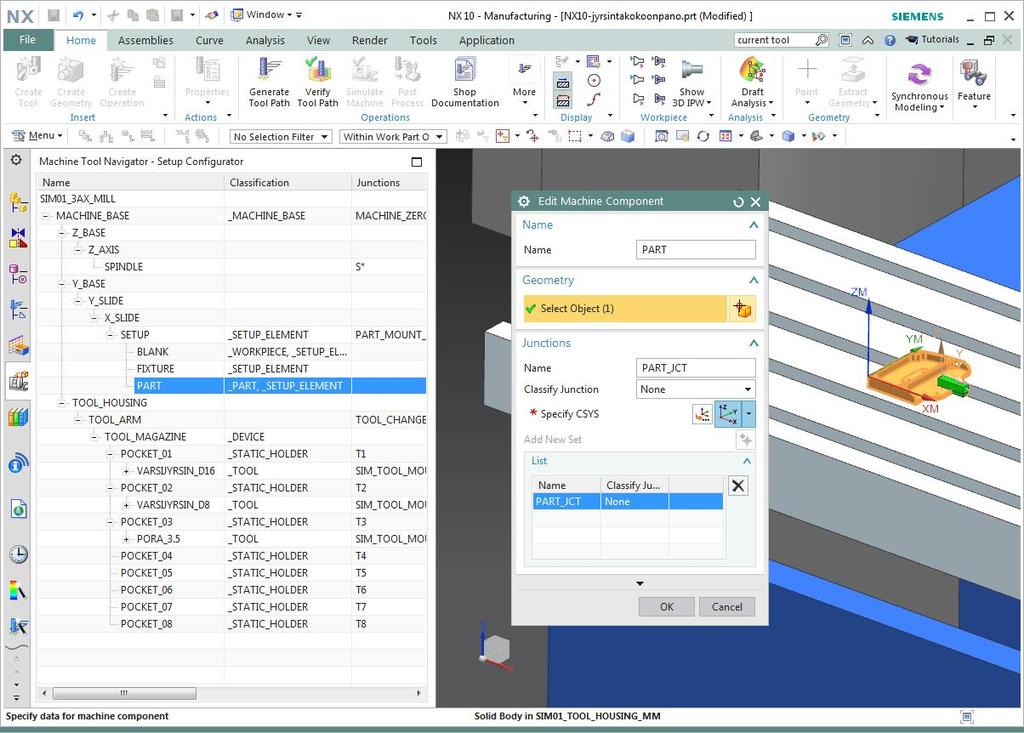Click the CSYS type icon with ZY axes
Image resolution: width=1024 pixels, height=733 pixels.
(728, 414)
